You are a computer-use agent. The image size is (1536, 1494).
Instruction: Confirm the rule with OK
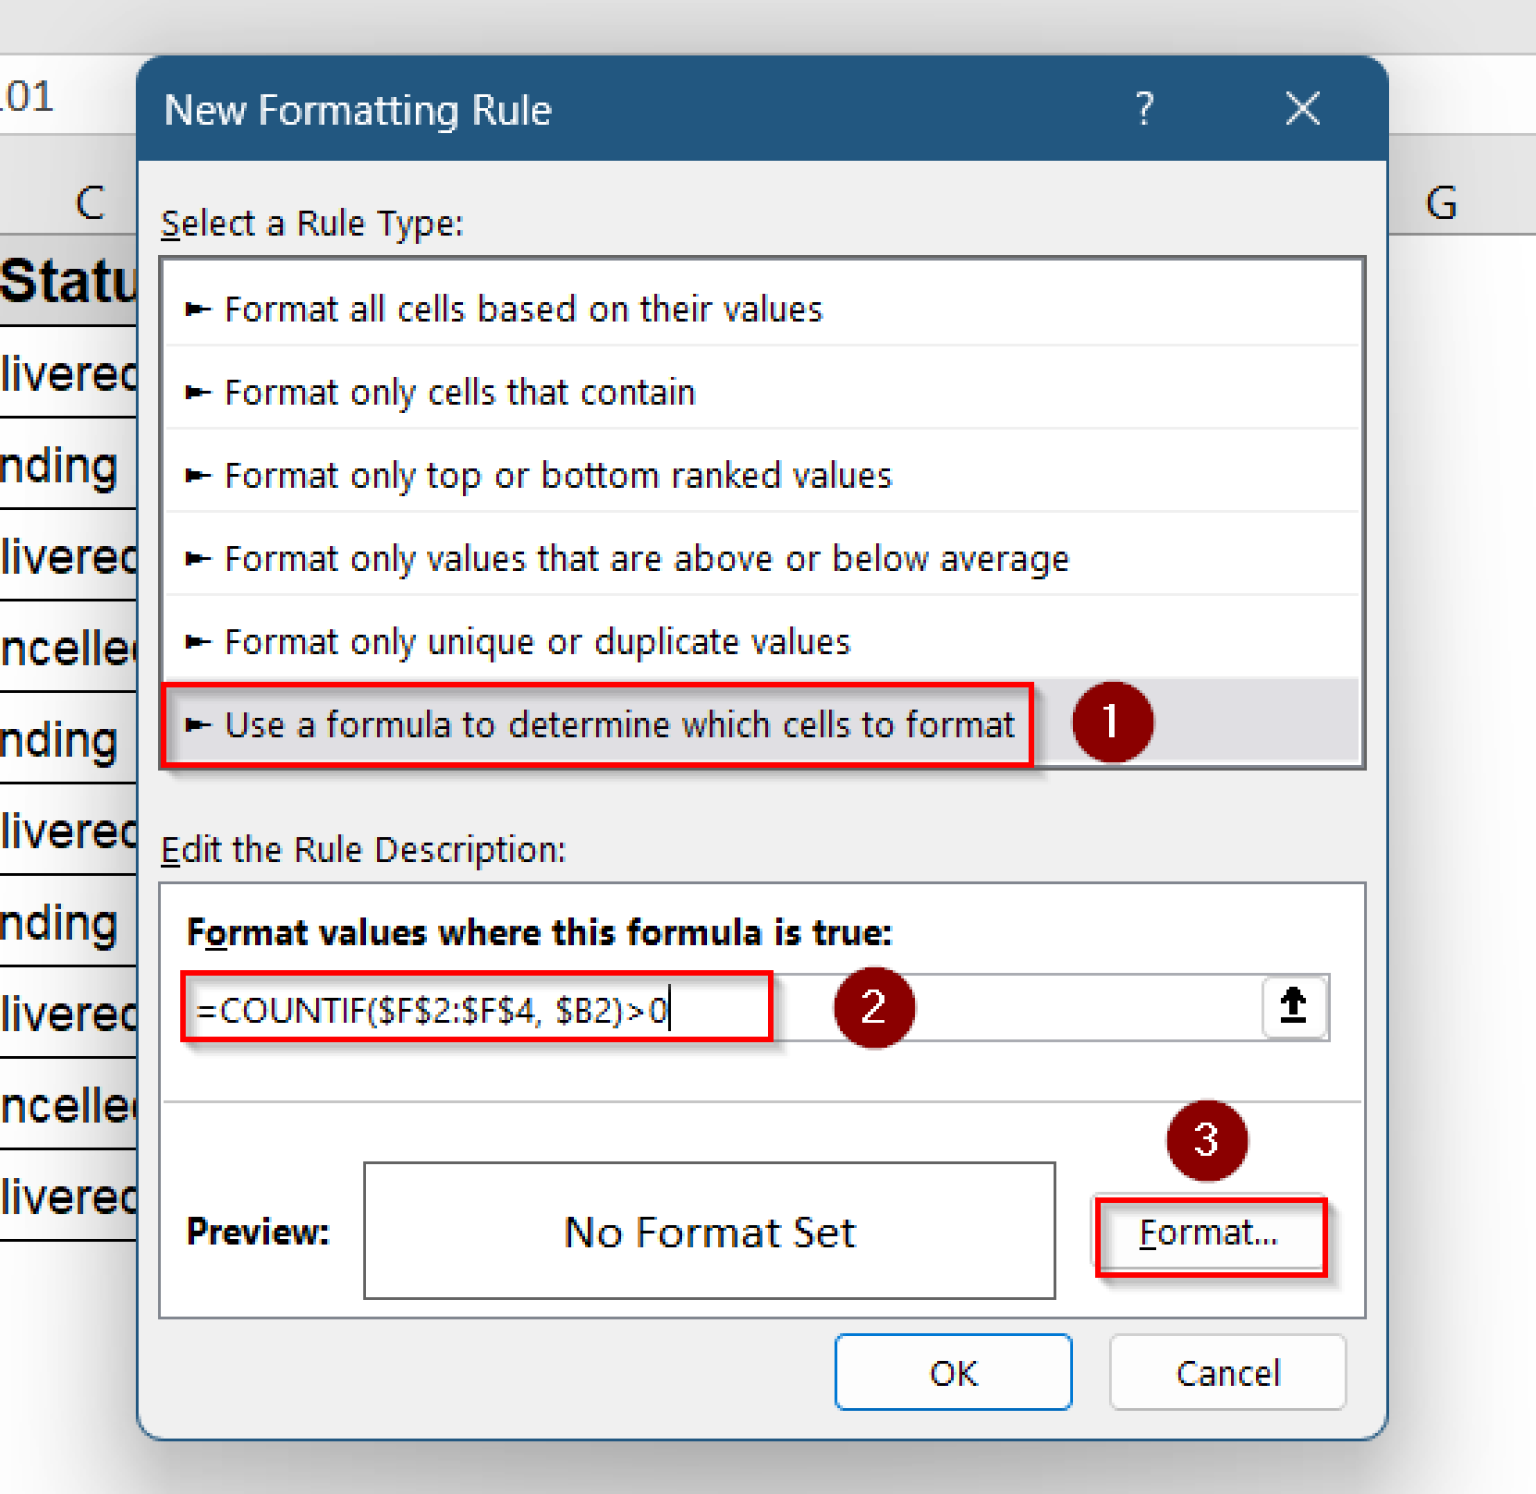[952, 1373]
